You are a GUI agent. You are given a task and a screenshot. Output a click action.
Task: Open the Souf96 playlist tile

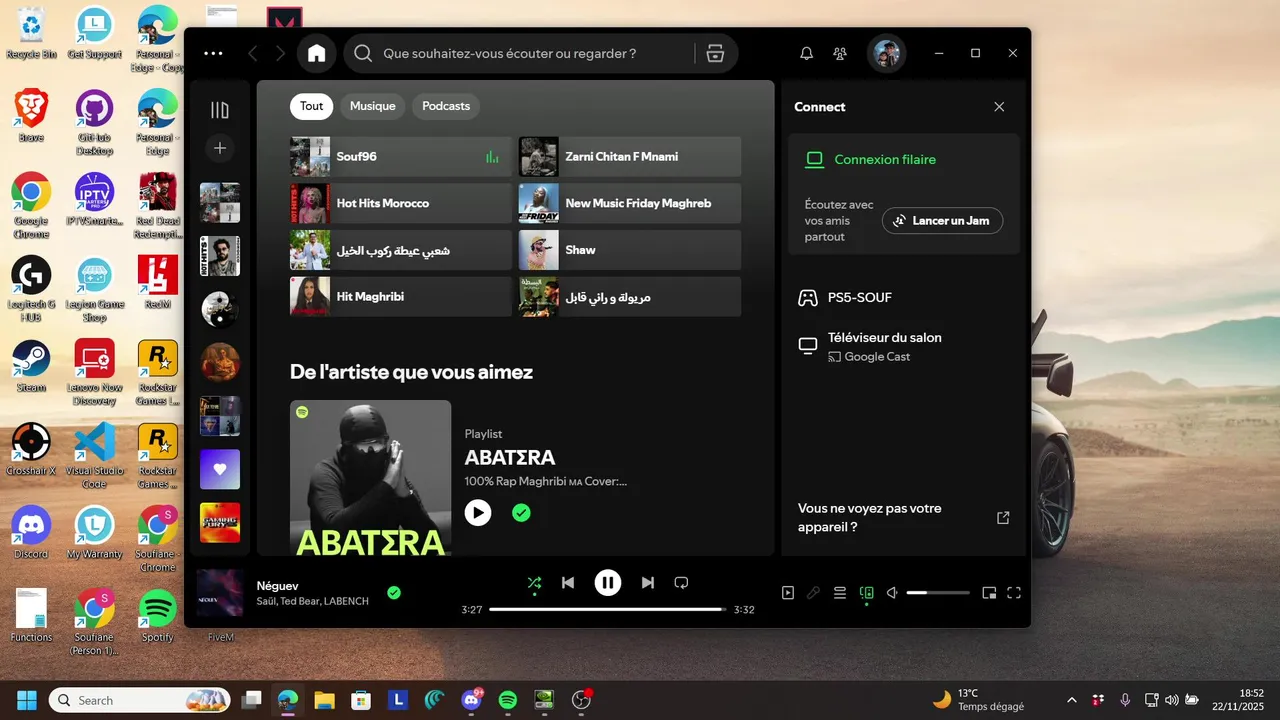tap(401, 157)
